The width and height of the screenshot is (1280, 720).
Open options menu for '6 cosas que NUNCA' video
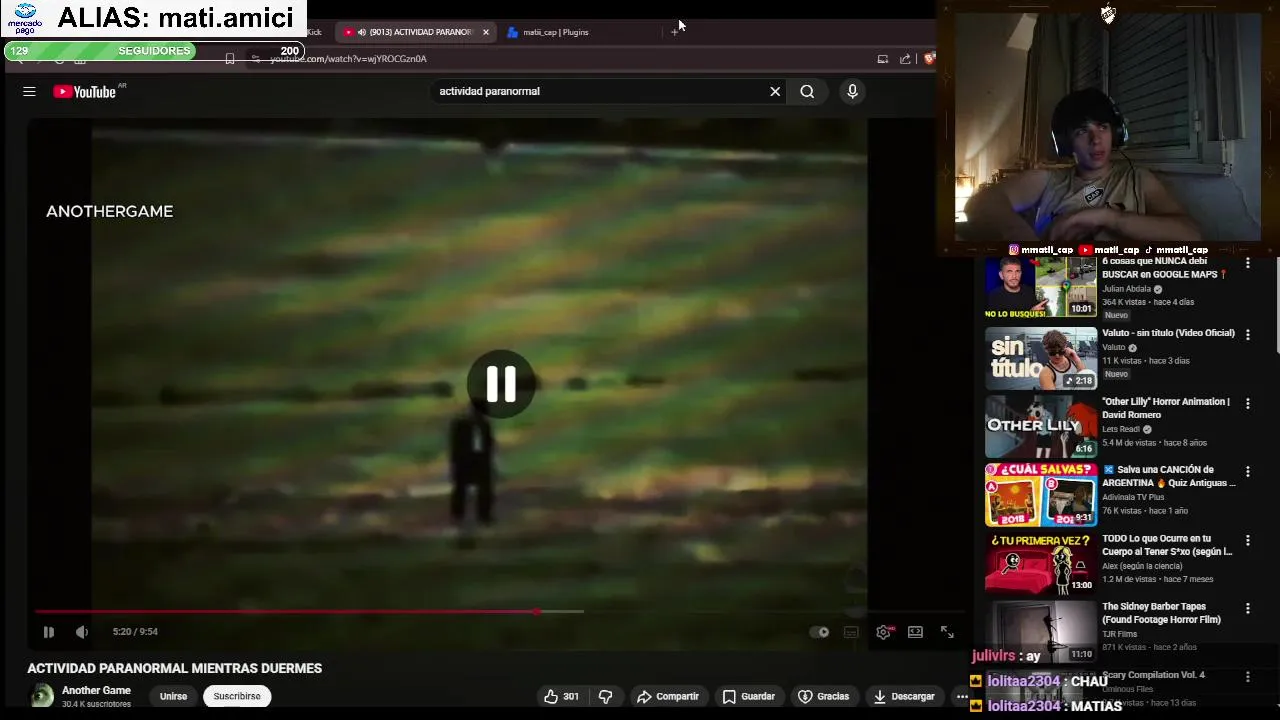(1247, 263)
